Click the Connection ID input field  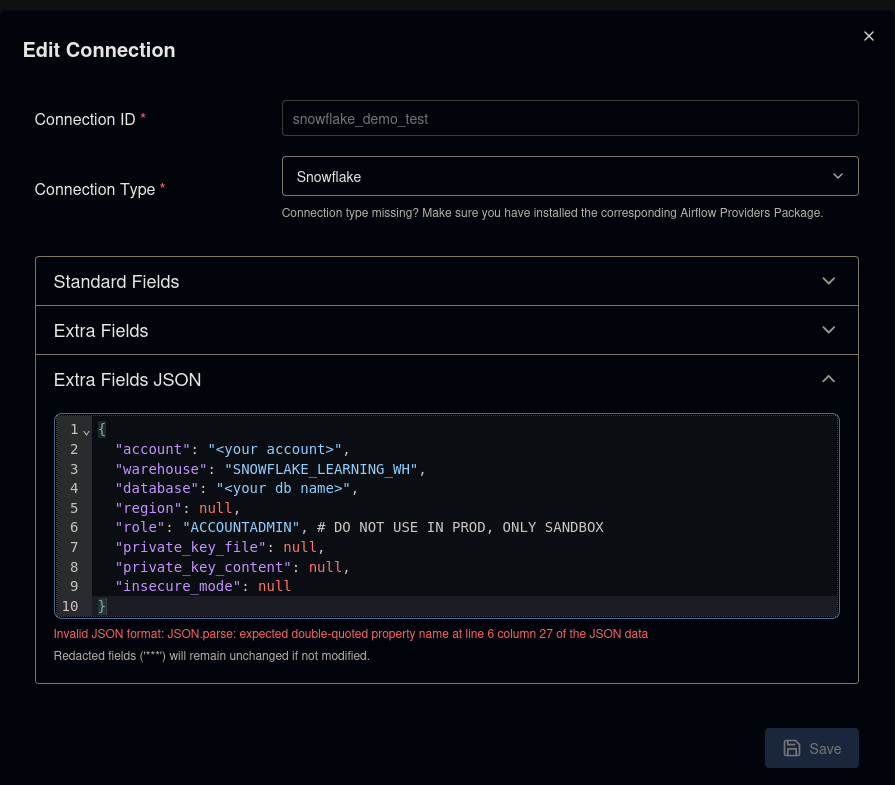(x=570, y=118)
